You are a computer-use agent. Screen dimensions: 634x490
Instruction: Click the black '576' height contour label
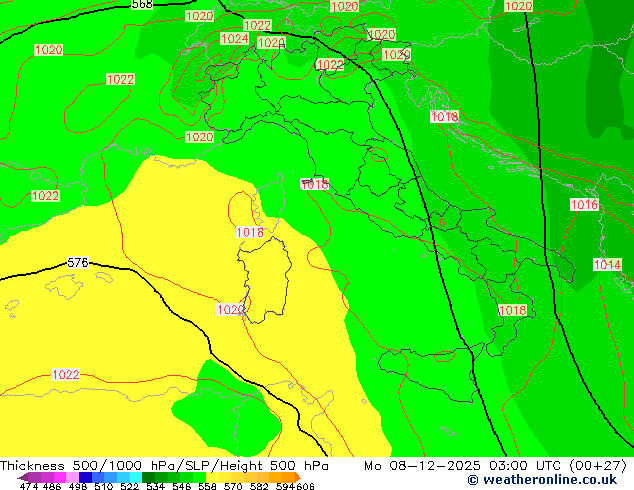click(x=77, y=262)
